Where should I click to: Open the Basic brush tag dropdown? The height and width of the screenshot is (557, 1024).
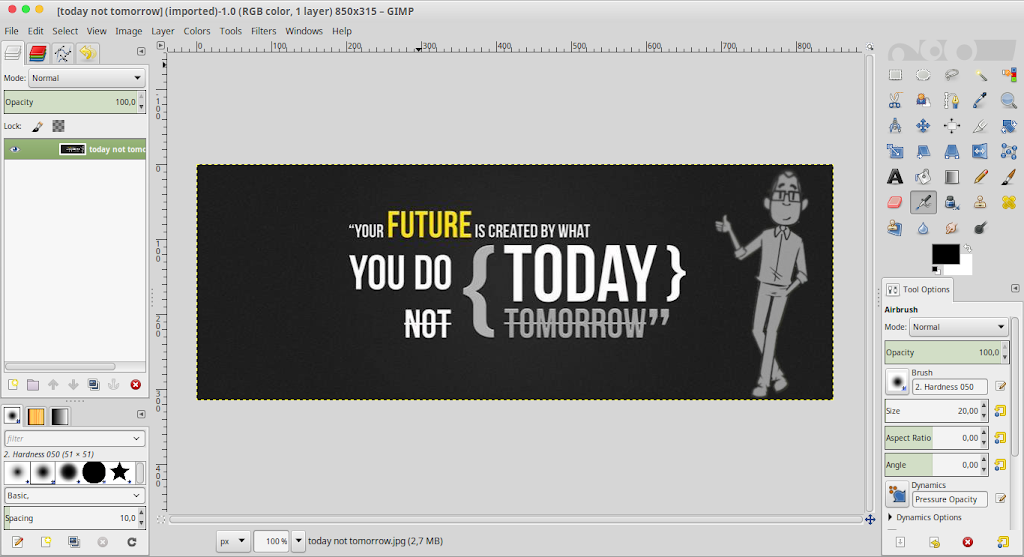[x=74, y=495]
